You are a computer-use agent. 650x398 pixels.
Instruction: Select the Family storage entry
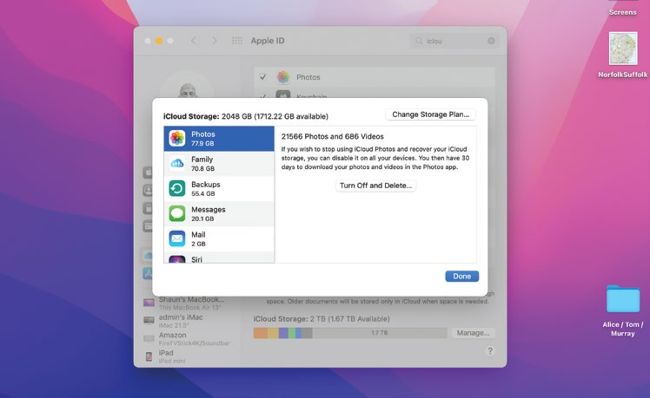(219, 164)
